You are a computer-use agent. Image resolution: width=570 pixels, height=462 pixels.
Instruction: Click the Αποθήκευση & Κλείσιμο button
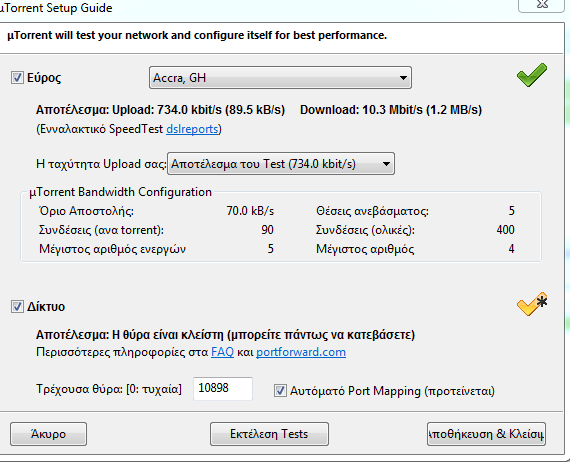pyautogui.click(x=486, y=434)
